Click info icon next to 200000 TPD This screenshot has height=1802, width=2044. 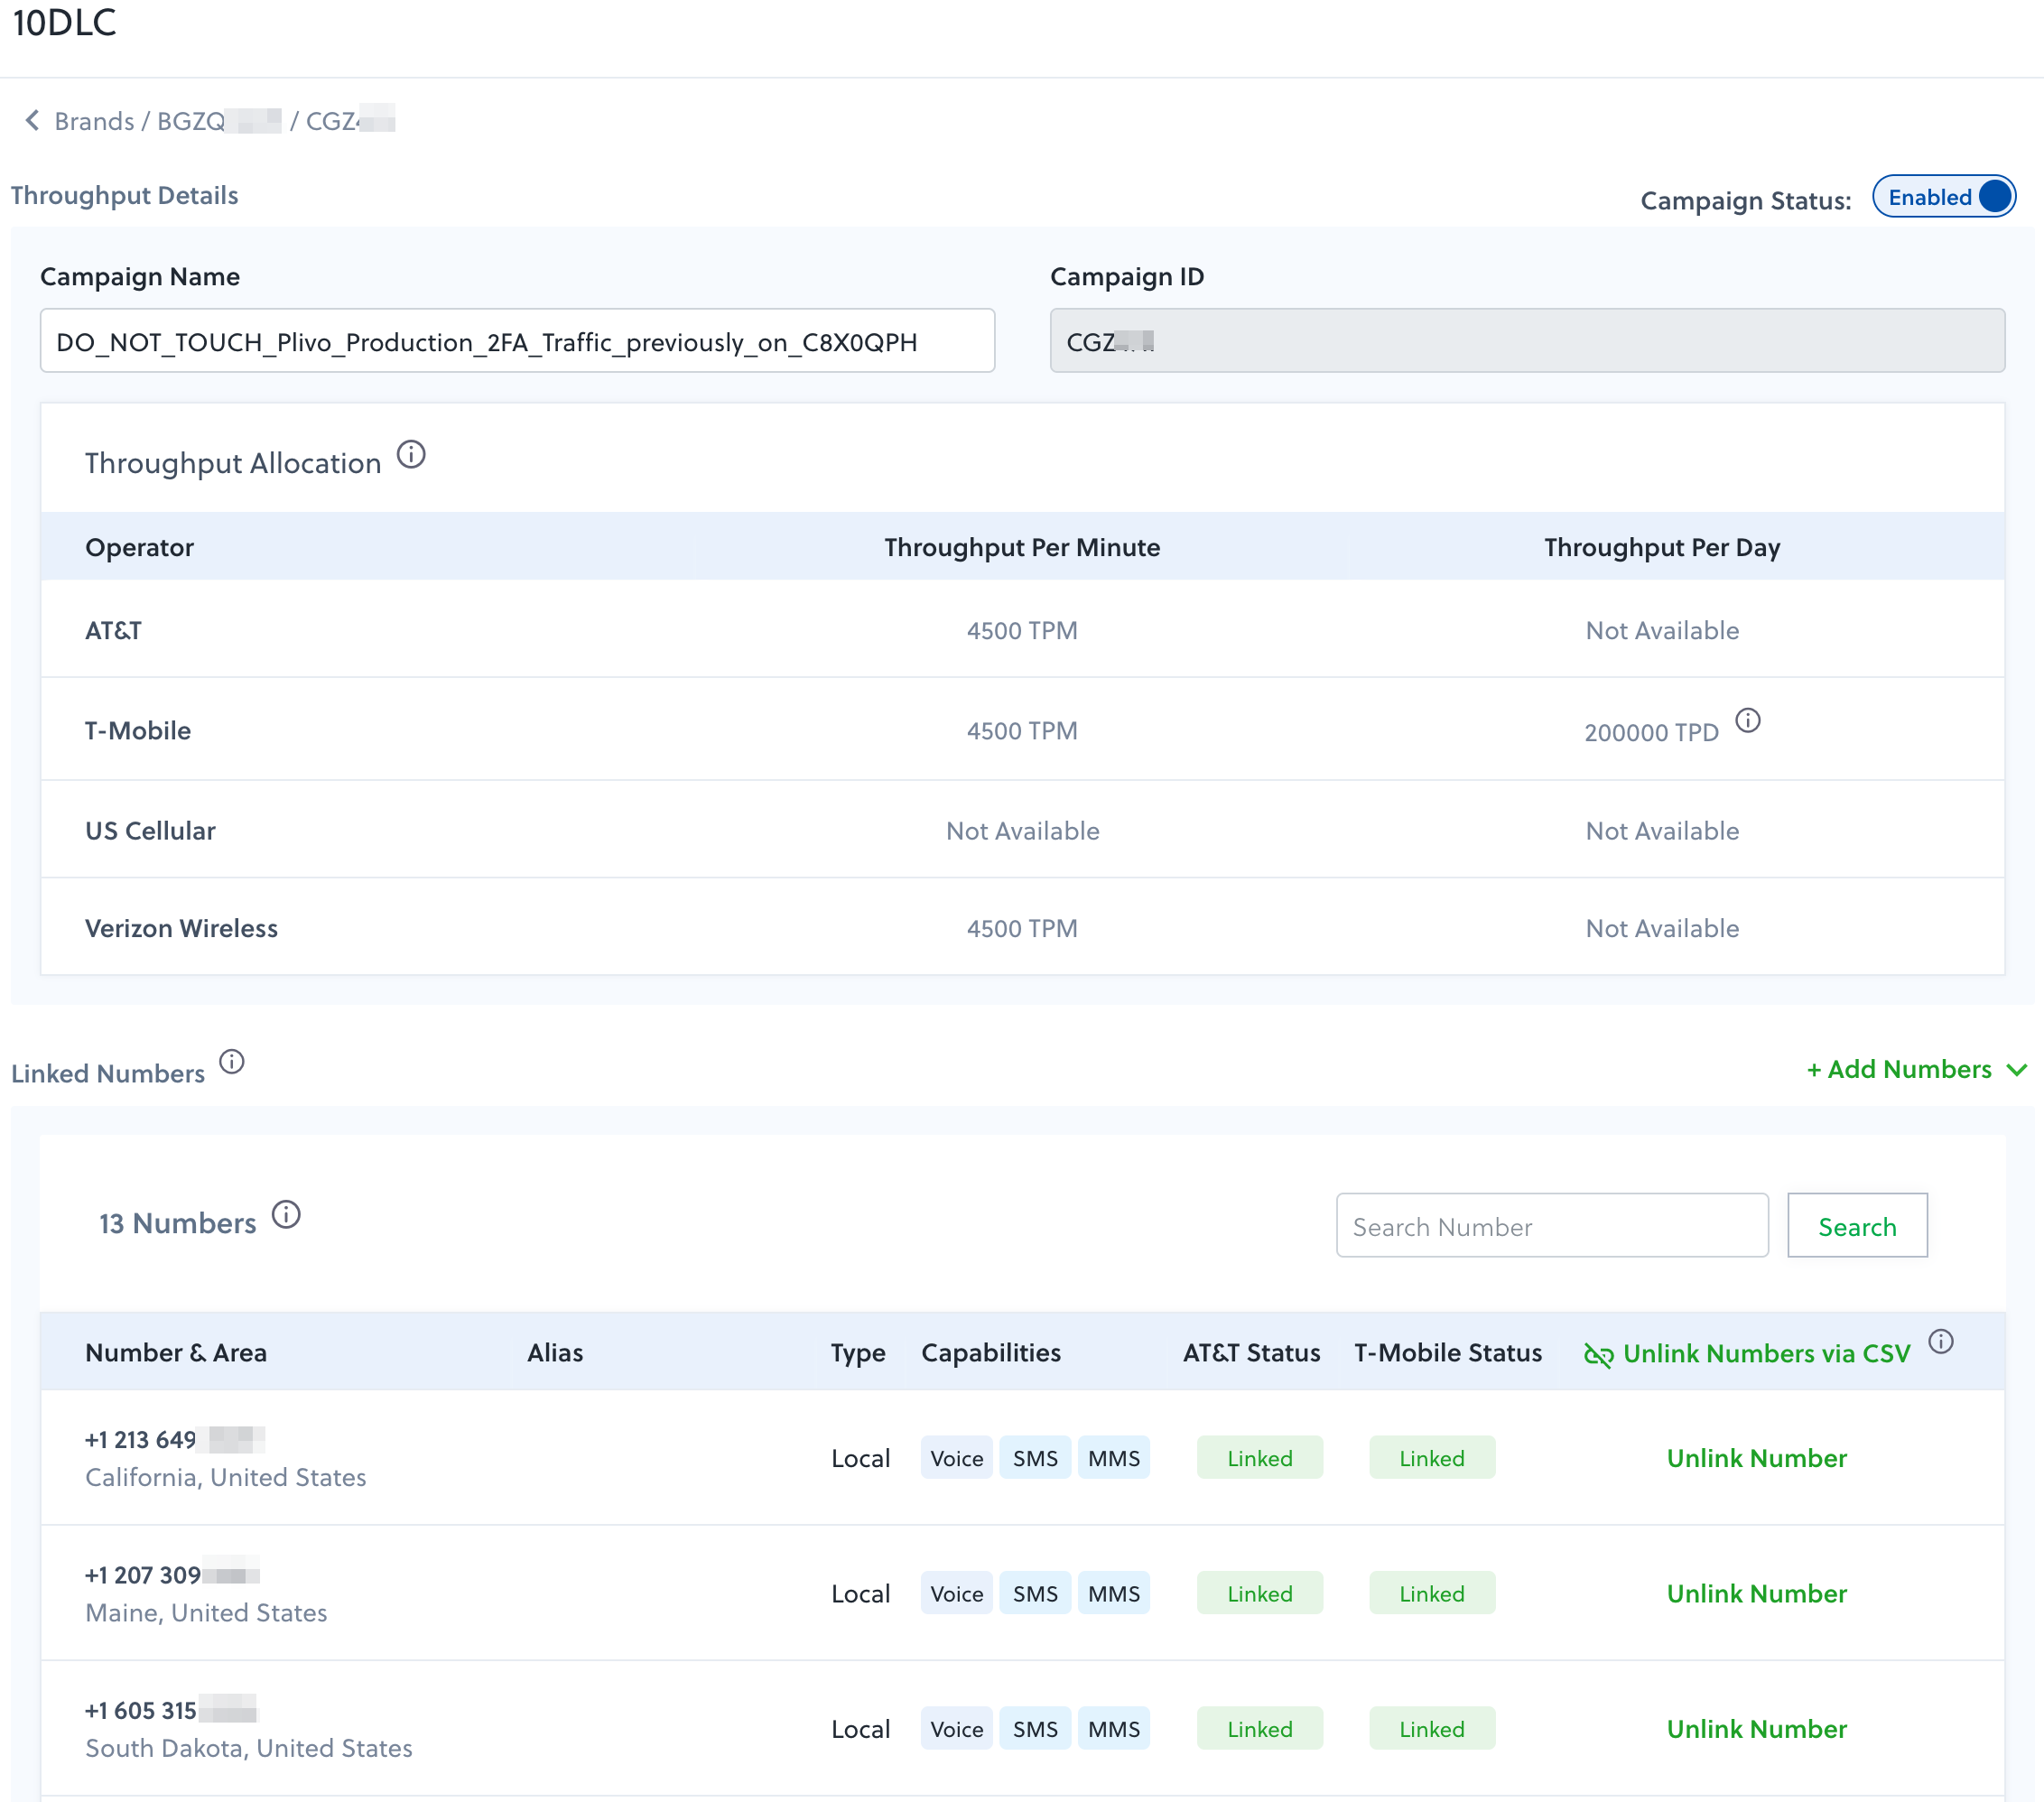click(x=1747, y=720)
